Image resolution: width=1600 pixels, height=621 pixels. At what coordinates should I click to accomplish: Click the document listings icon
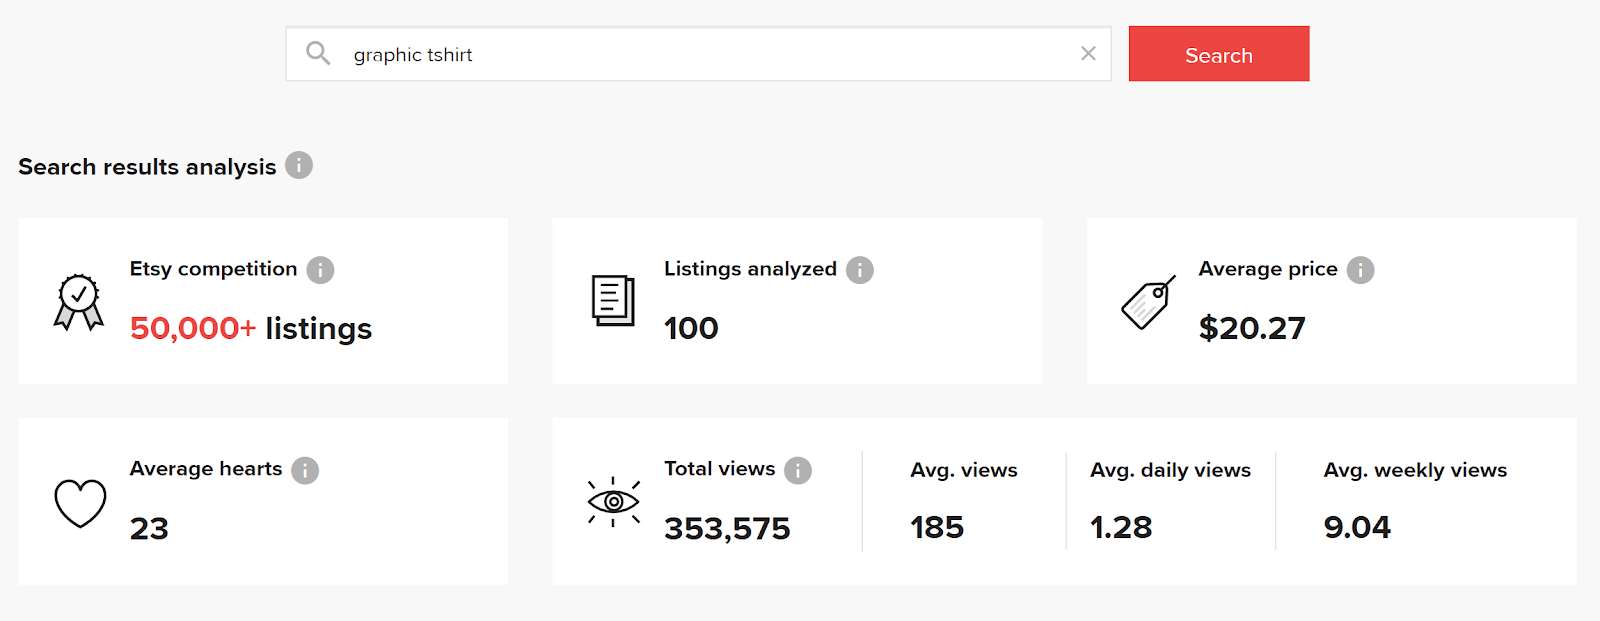pos(613,301)
